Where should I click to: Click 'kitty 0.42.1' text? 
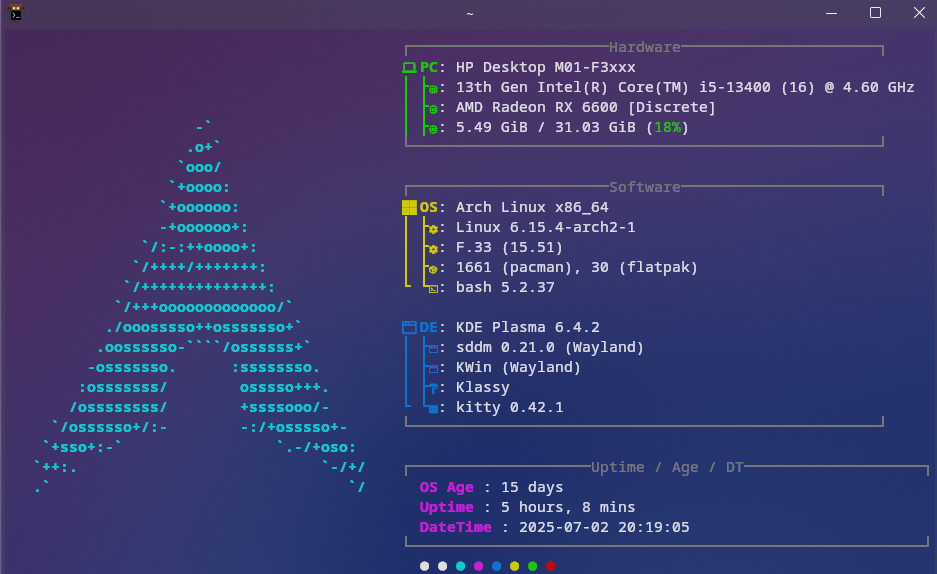pos(509,407)
